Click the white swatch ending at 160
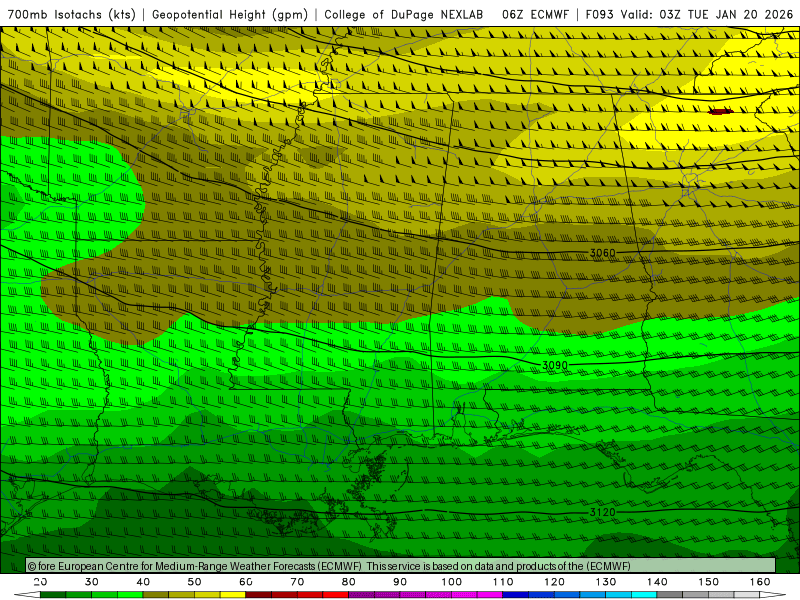800x600 pixels. (747, 594)
